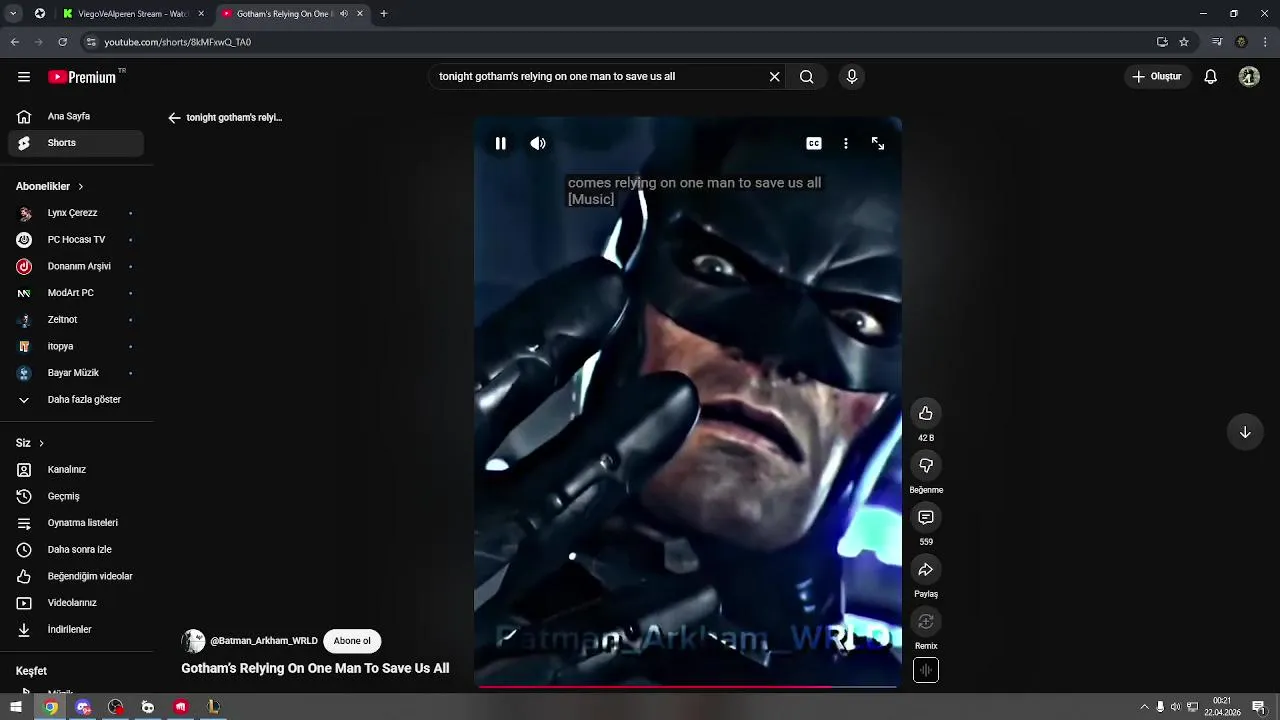Run search with the magnifier button
Screen dimensions: 1280x720
pyautogui.click(x=807, y=77)
